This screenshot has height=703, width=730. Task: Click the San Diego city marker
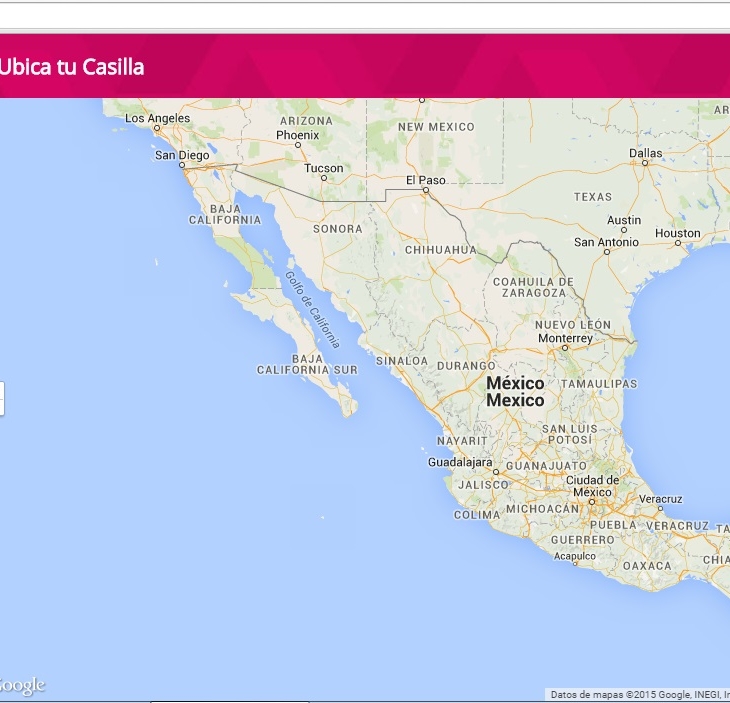coord(182,166)
